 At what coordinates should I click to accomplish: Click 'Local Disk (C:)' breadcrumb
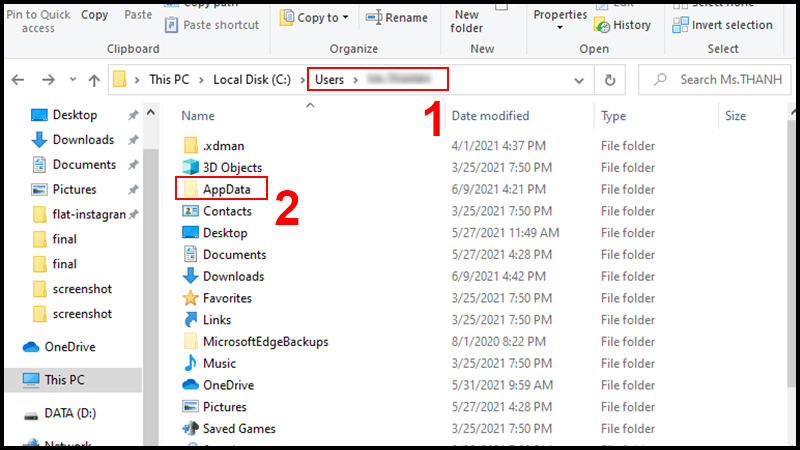pyautogui.click(x=252, y=80)
